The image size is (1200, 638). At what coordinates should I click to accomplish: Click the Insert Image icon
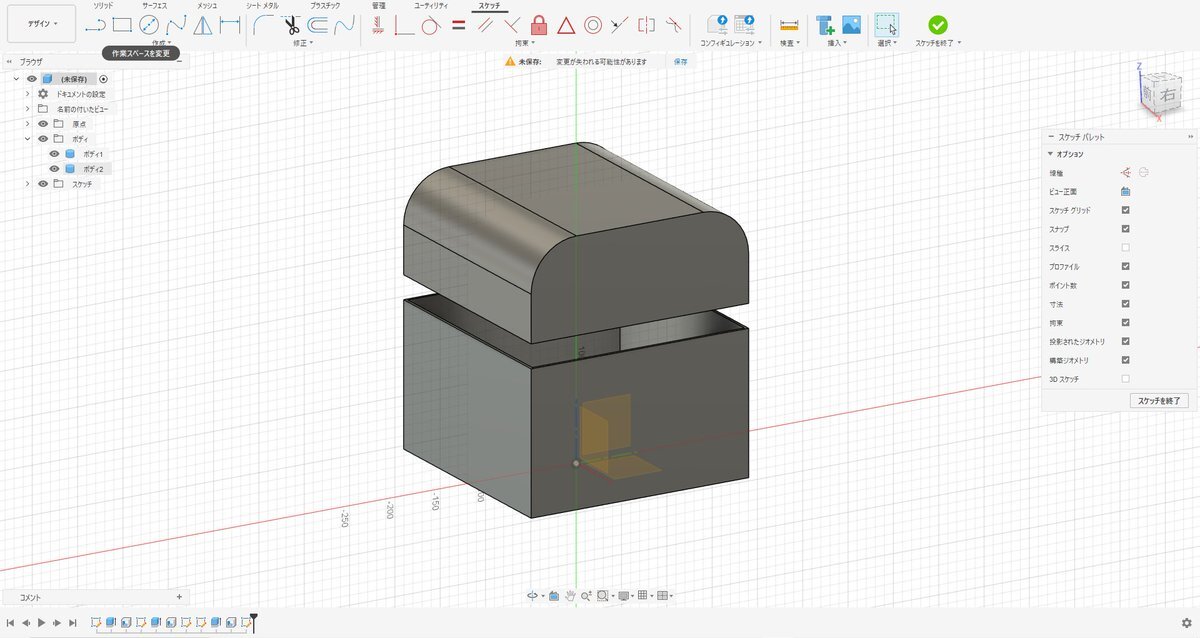[851, 25]
